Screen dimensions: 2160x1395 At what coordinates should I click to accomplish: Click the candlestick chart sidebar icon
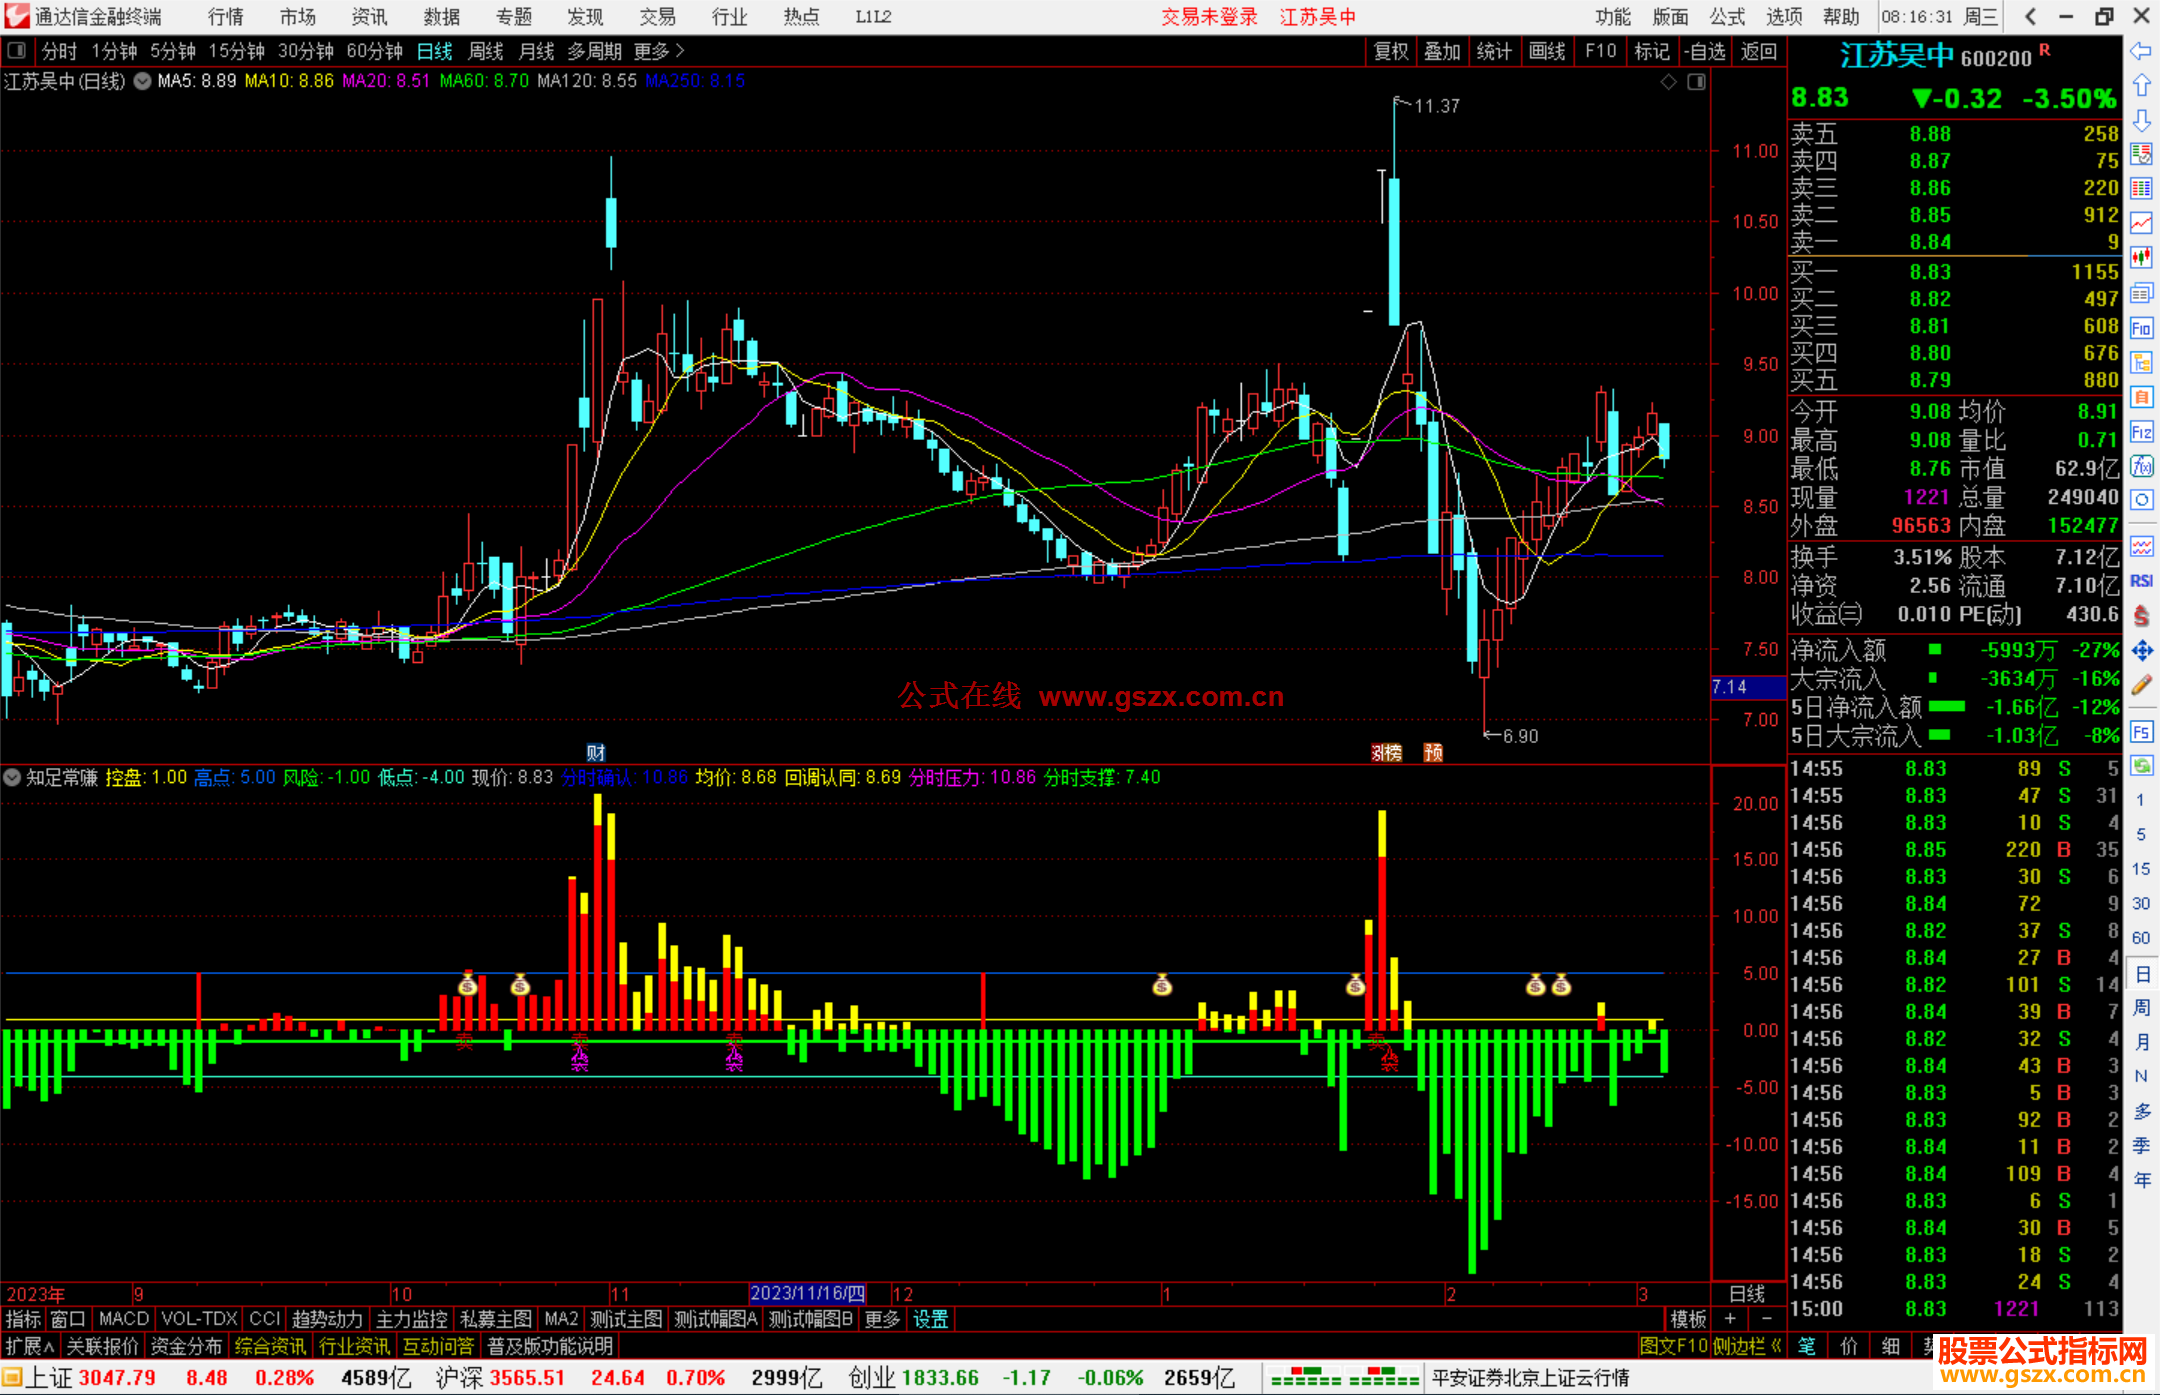(x=2141, y=258)
